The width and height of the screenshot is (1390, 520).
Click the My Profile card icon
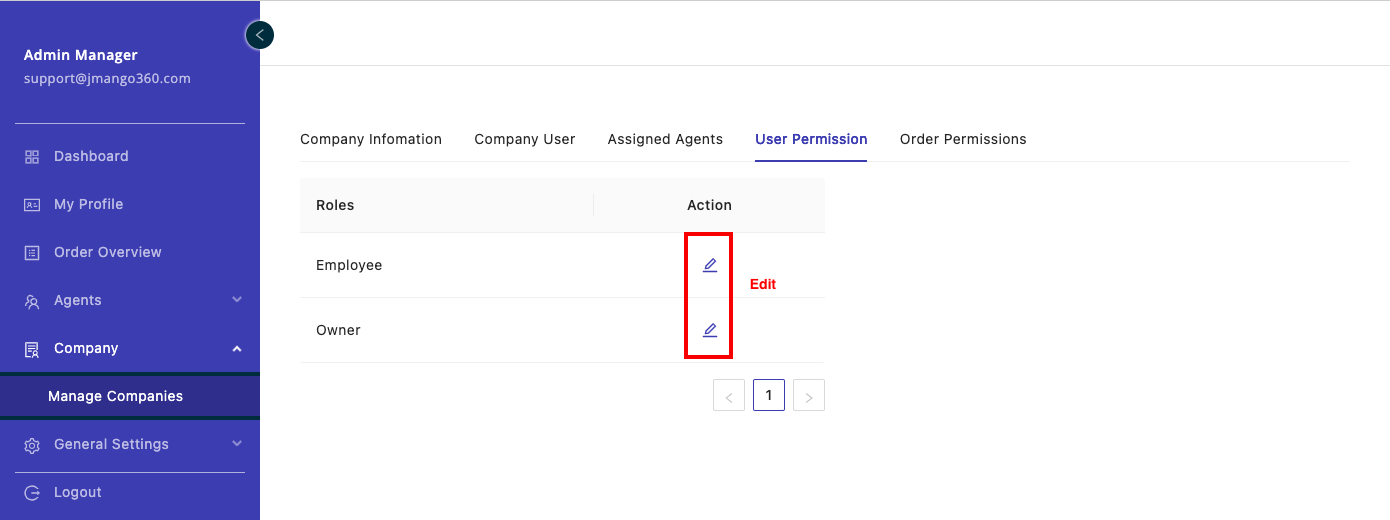(32, 205)
